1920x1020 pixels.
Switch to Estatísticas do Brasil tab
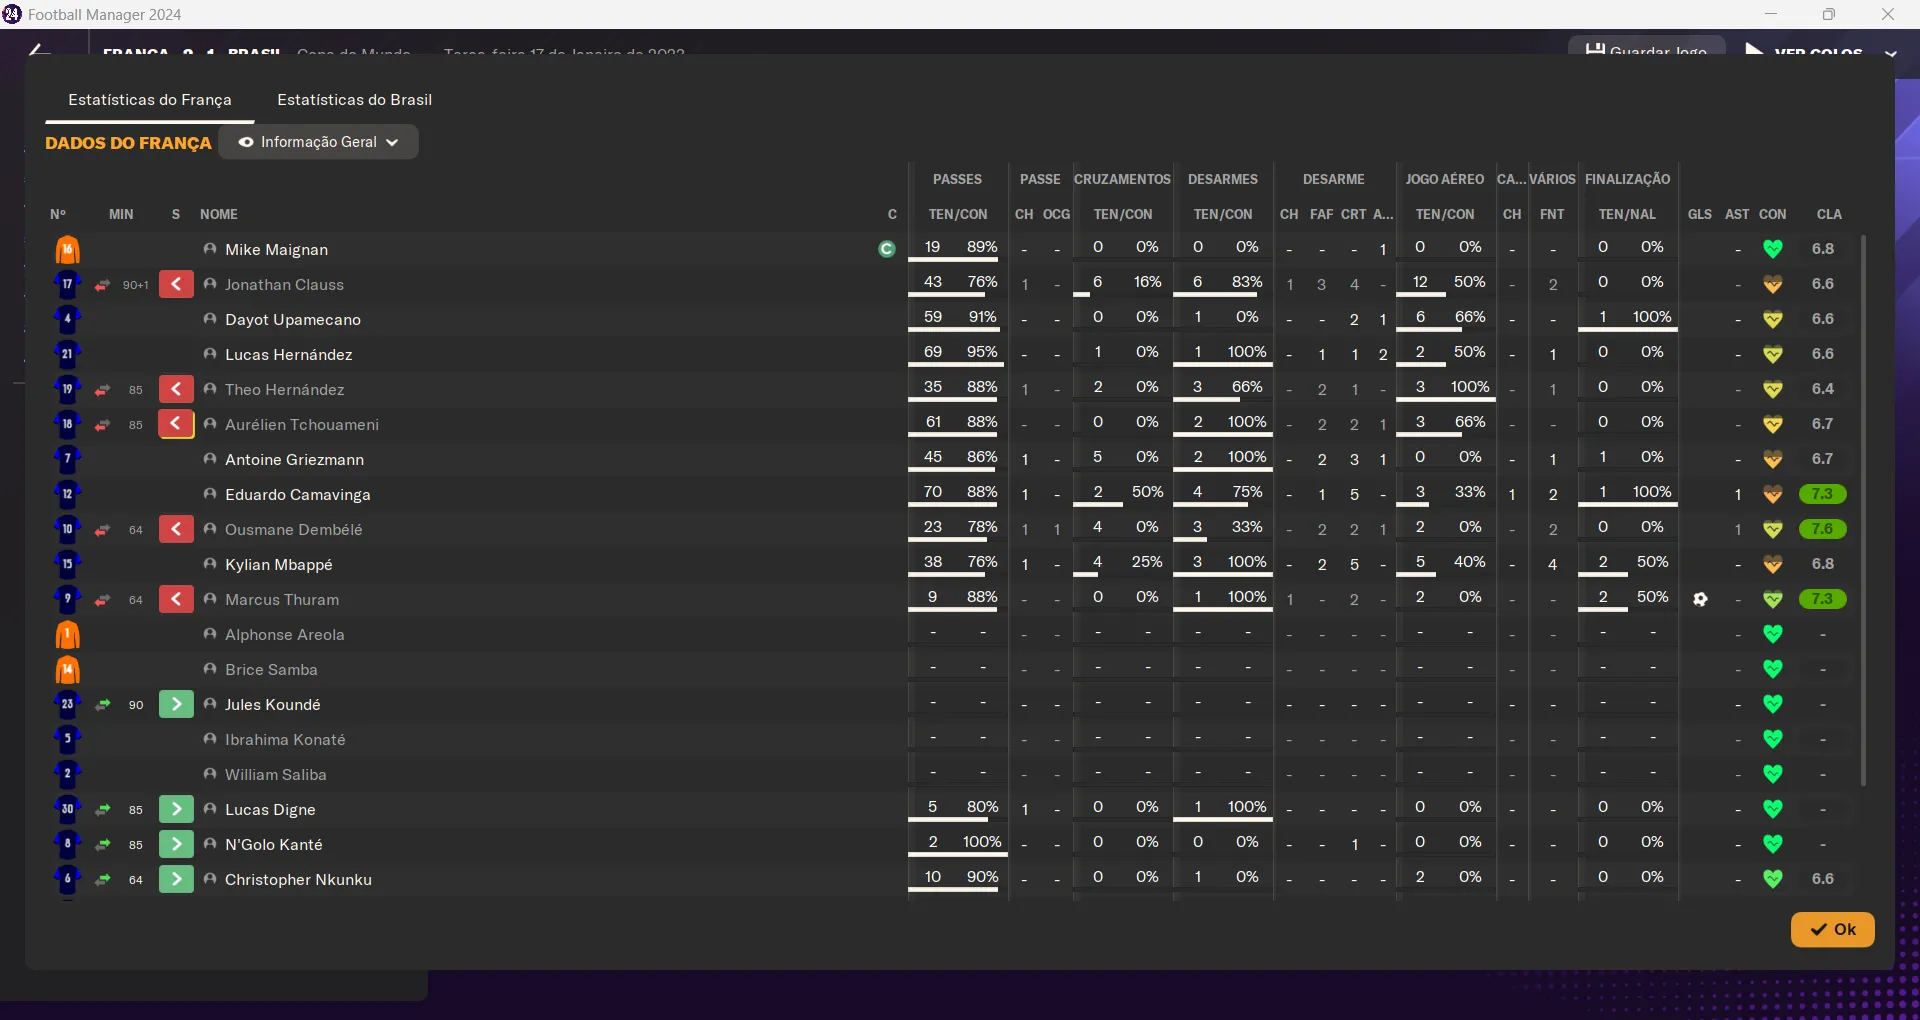(x=354, y=100)
